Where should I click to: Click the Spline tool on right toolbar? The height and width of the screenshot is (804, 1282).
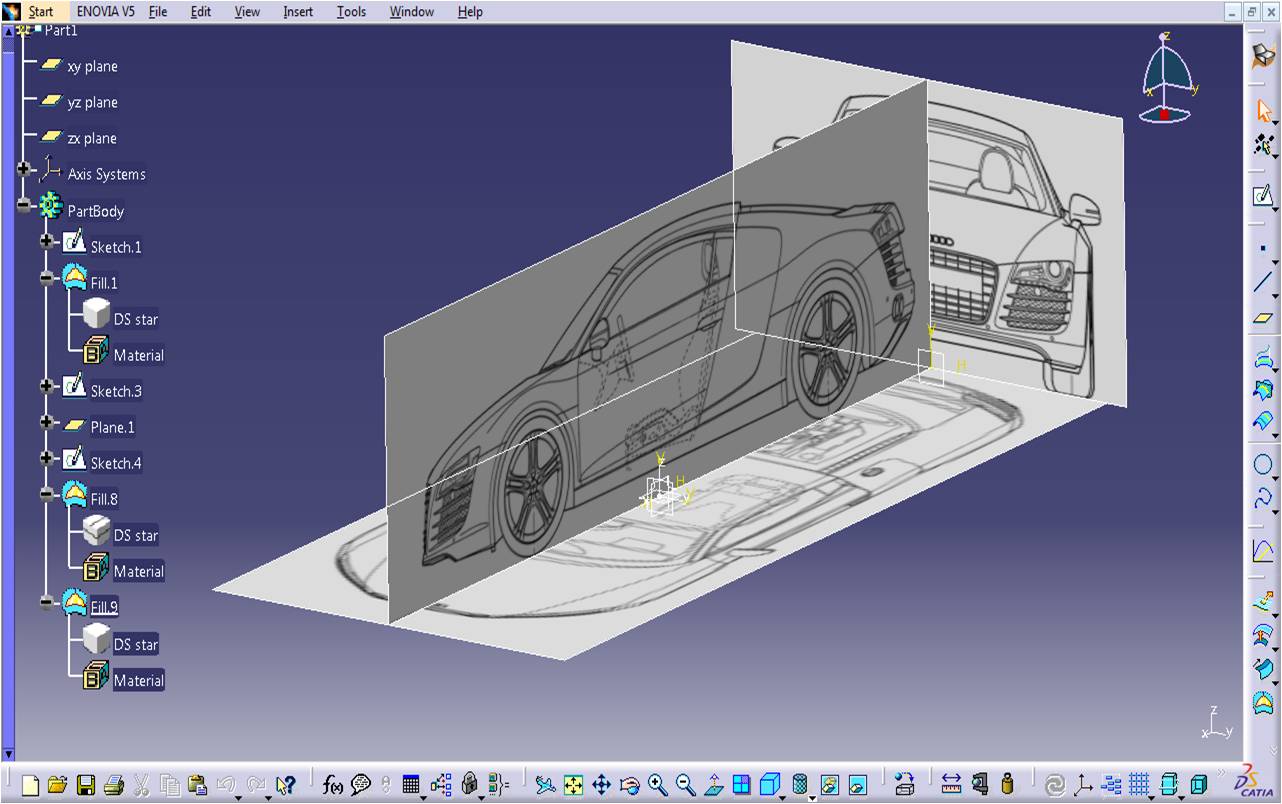pyautogui.click(x=1263, y=498)
